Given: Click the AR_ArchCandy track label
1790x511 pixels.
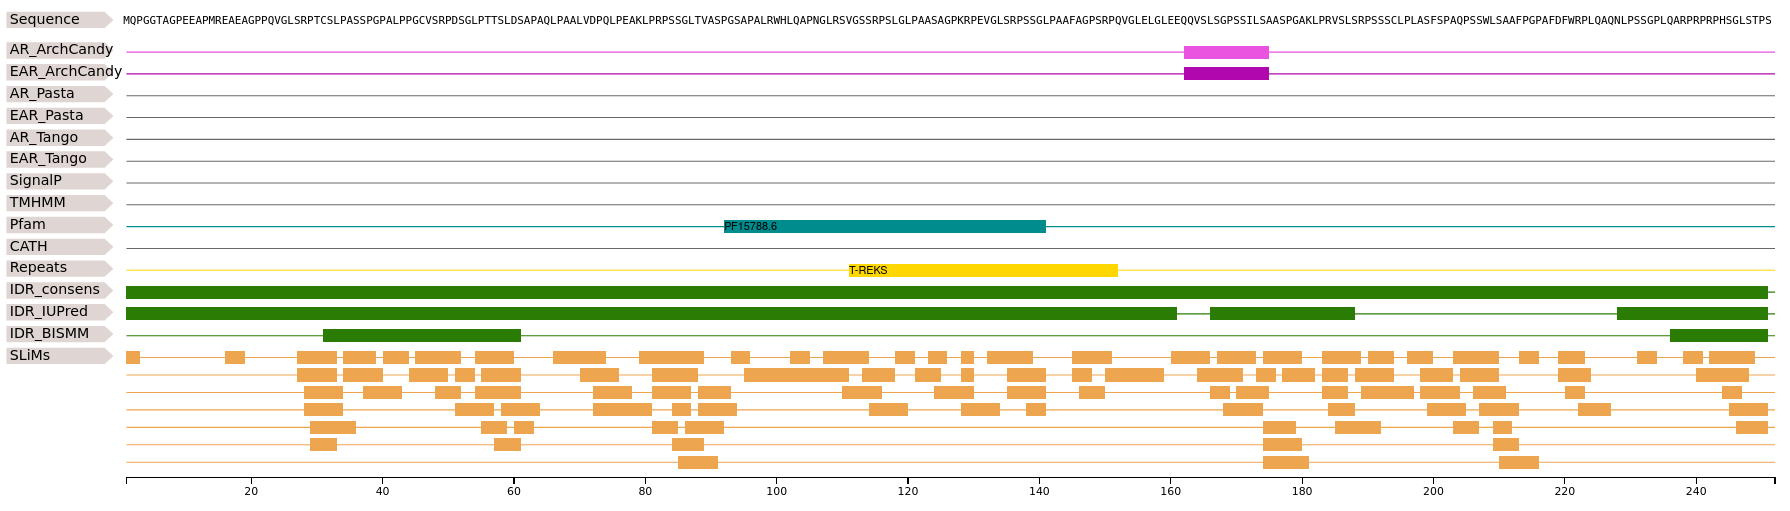Looking at the screenshot, I should click(x=60, y=50).
